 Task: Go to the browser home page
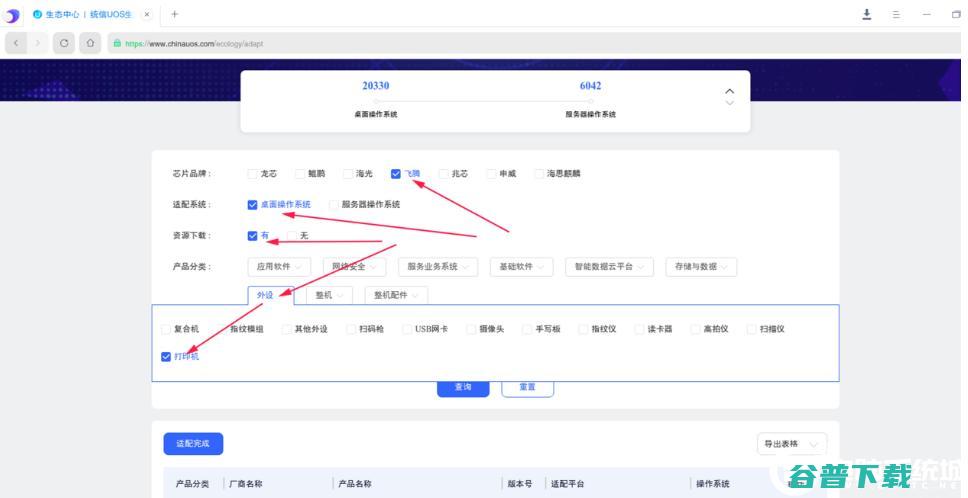pyautogui.click(x=90, y=43)
